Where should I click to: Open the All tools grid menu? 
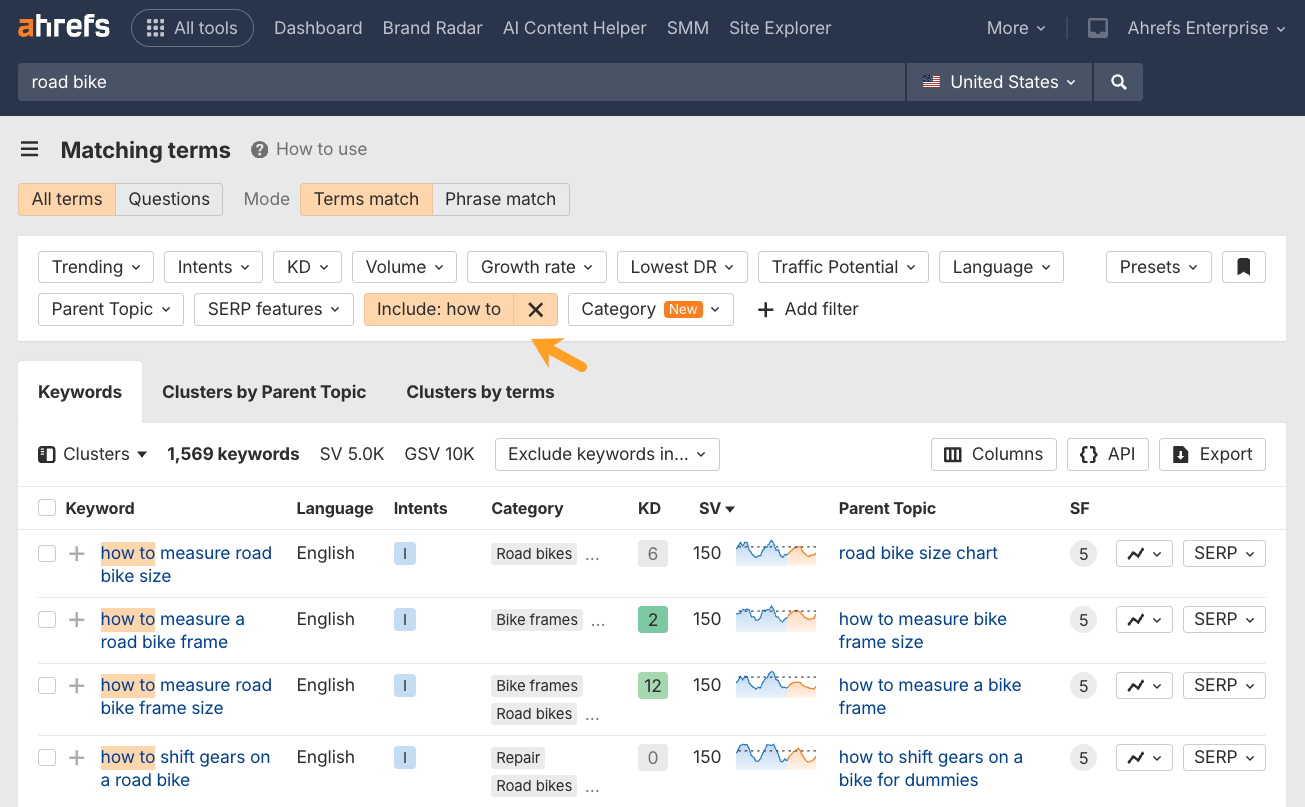pos(192,28)
